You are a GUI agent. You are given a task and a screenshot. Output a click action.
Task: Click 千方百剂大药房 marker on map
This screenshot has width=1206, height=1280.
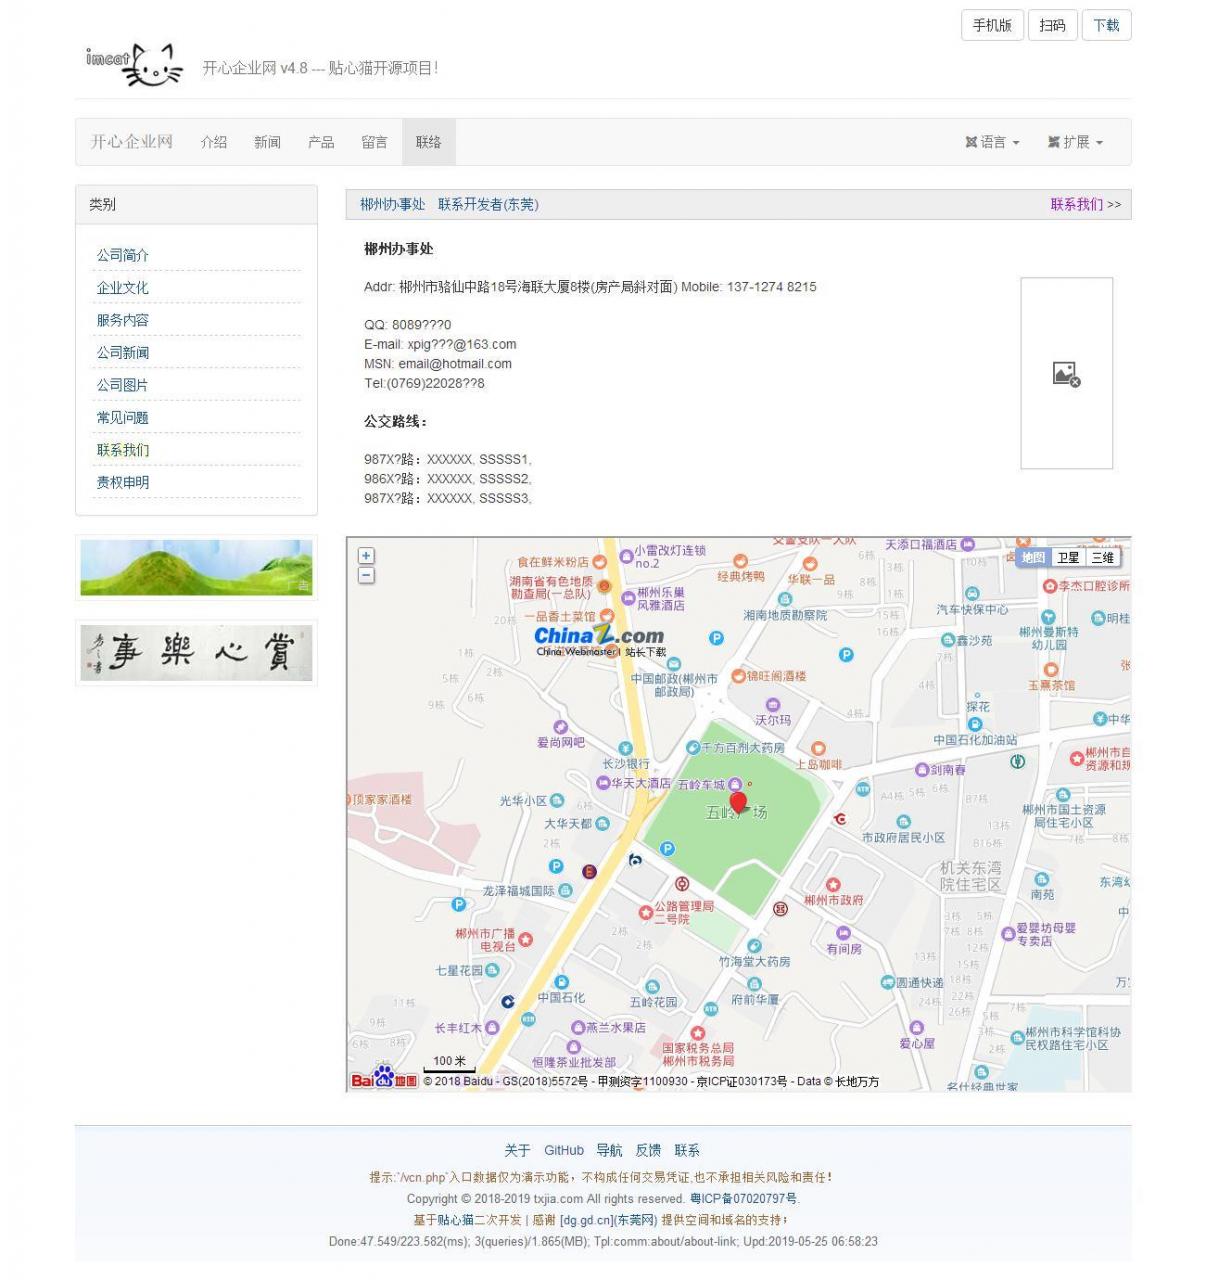[692, 748]
